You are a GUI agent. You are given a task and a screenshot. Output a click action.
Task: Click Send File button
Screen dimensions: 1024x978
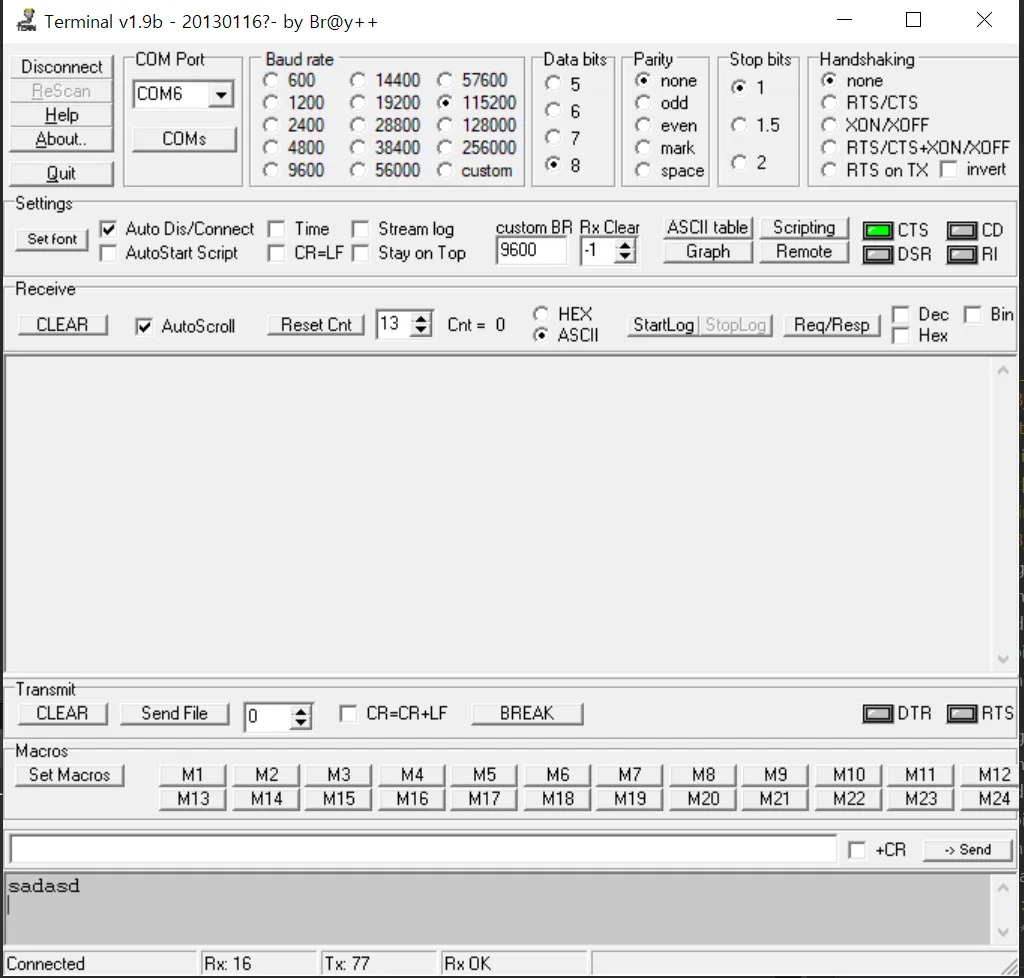[x=174, y=714]
